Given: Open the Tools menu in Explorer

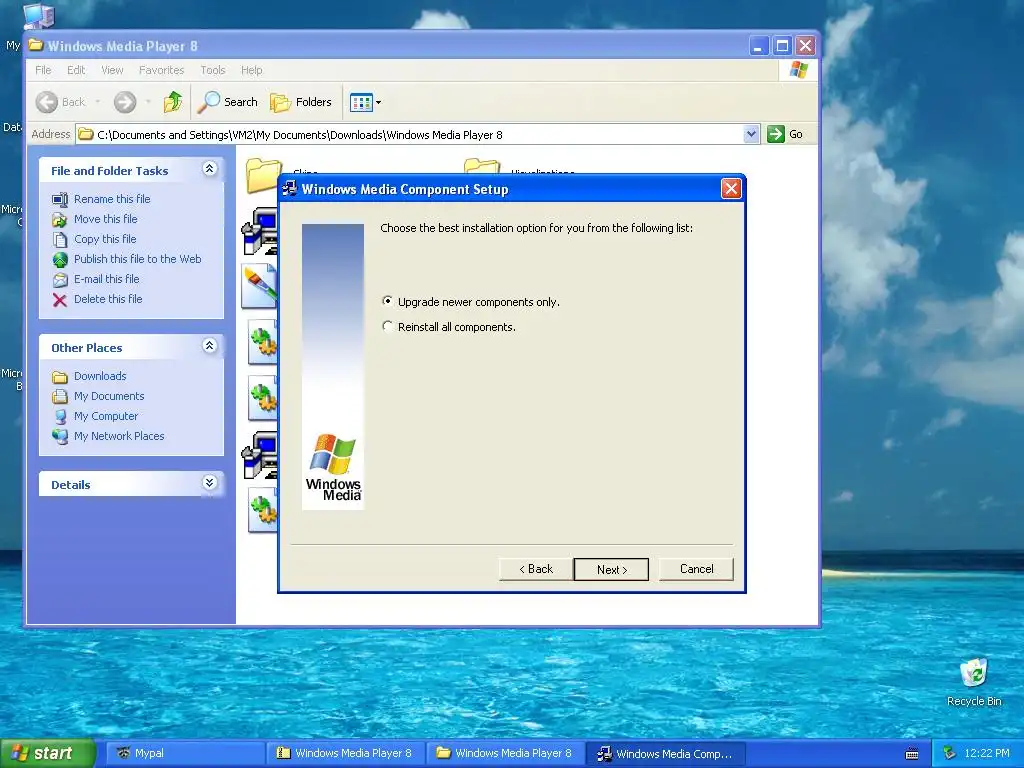Looking at the screenshot, I should click(x=212, y=70).
